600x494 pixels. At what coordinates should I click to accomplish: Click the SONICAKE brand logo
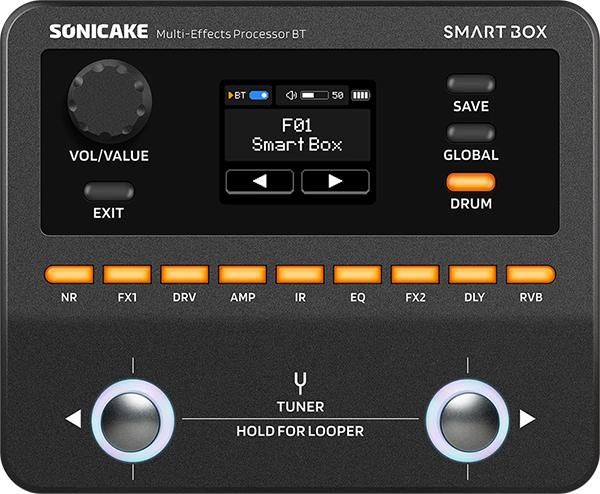click(99, 31)
